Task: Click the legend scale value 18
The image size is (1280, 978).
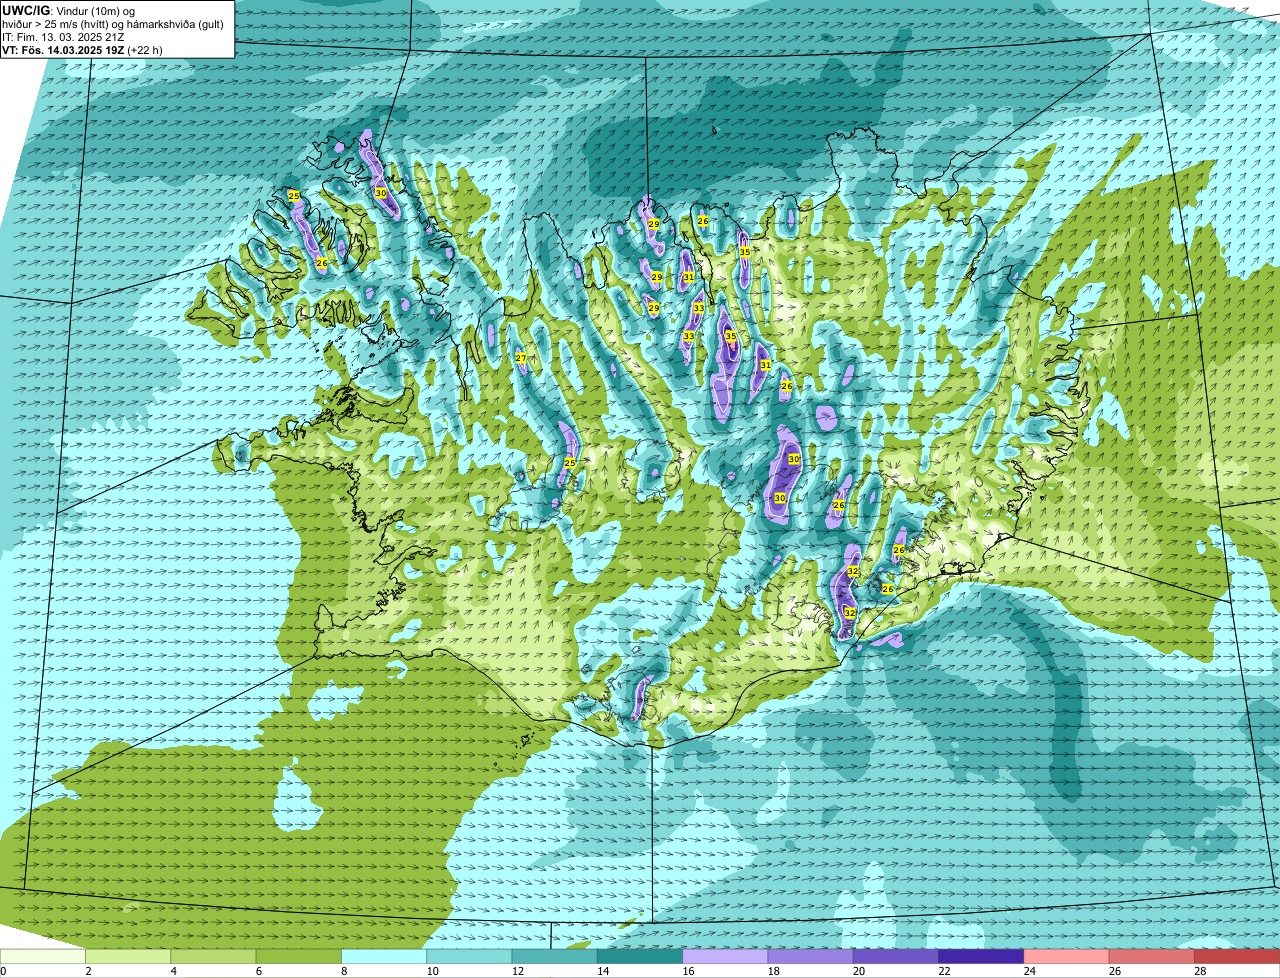Action: (772, 971)
